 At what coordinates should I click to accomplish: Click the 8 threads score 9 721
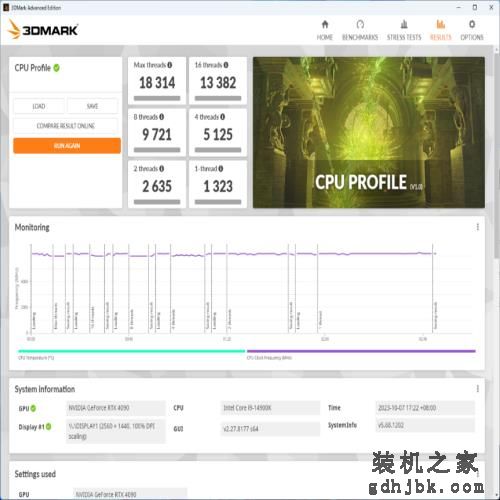pos(157,135)
